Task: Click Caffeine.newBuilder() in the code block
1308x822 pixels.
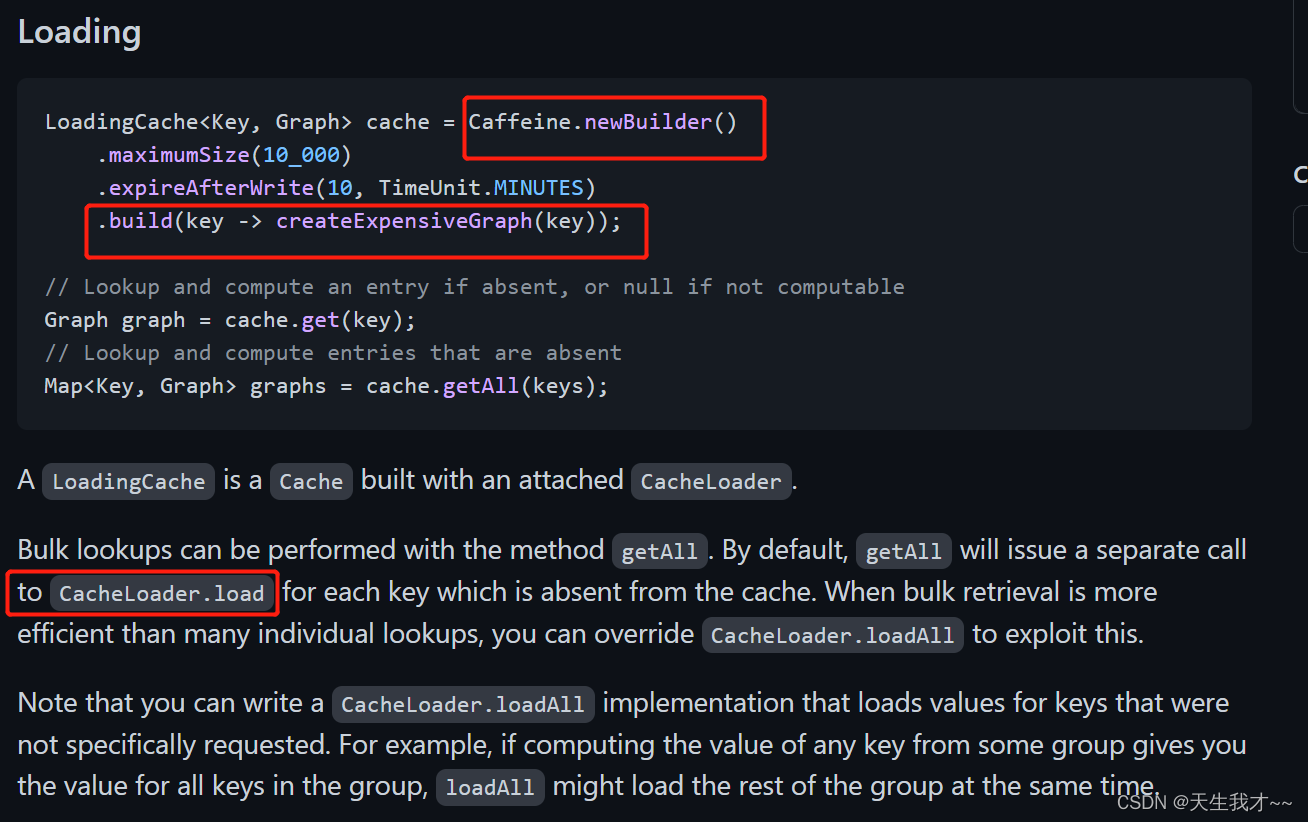Action: (x=602, y=122)
